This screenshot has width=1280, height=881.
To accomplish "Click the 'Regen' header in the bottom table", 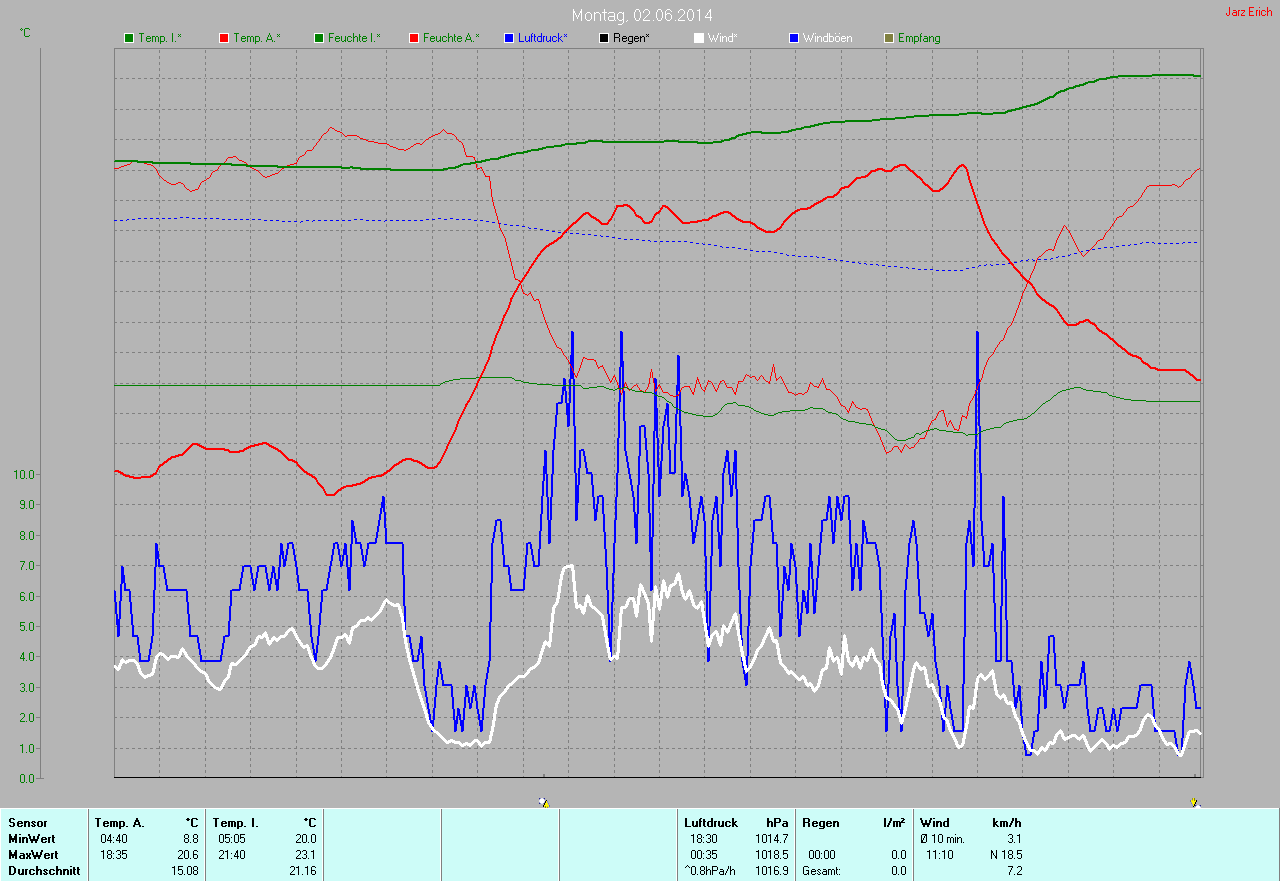I will point(819,823).
